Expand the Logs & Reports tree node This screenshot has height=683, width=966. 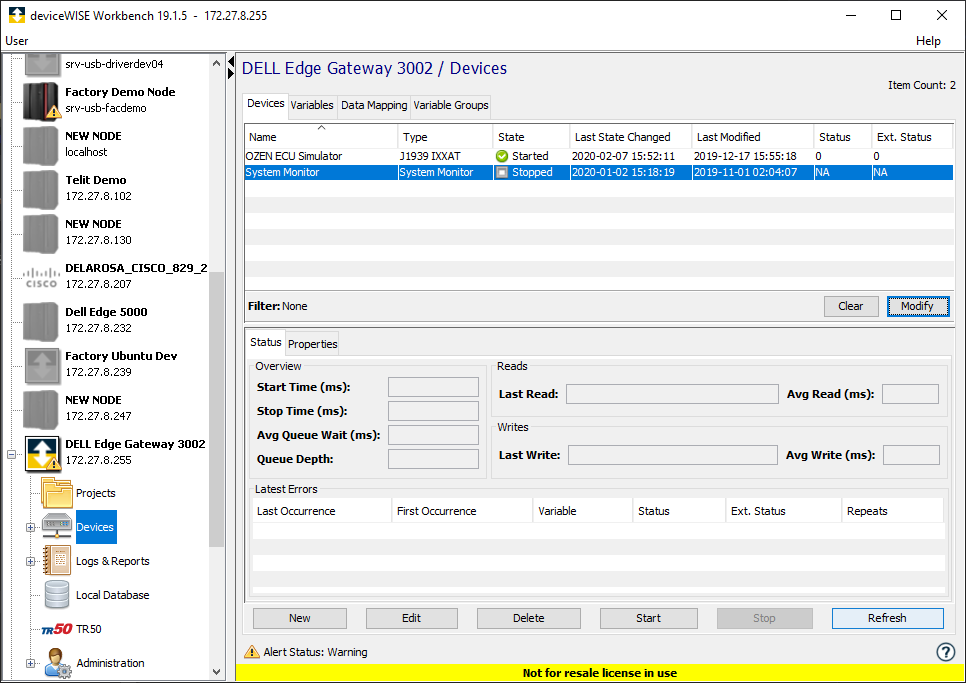(30, 561)
